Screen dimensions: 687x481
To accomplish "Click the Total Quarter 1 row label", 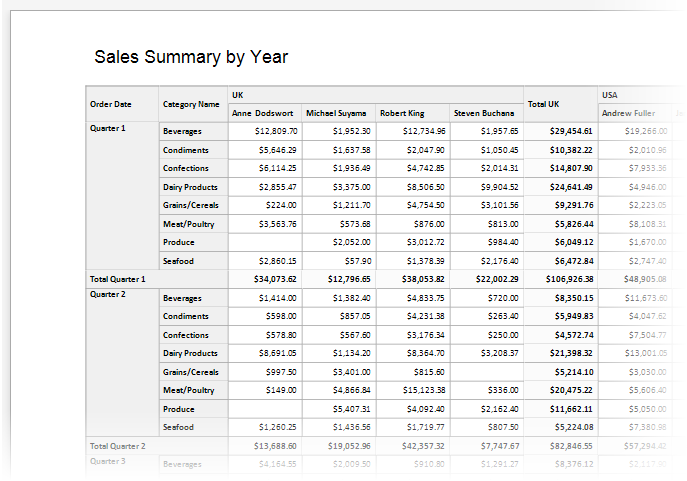I will click(x=118, y=279).
